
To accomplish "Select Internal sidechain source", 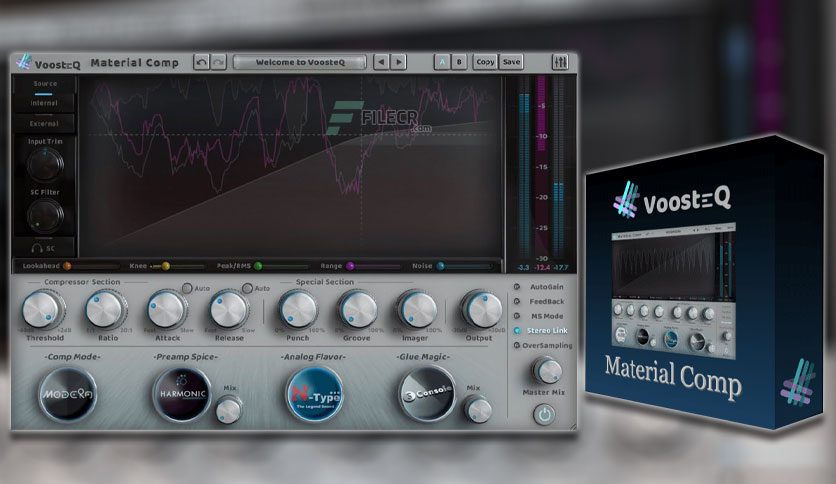I will pos(44,103).
